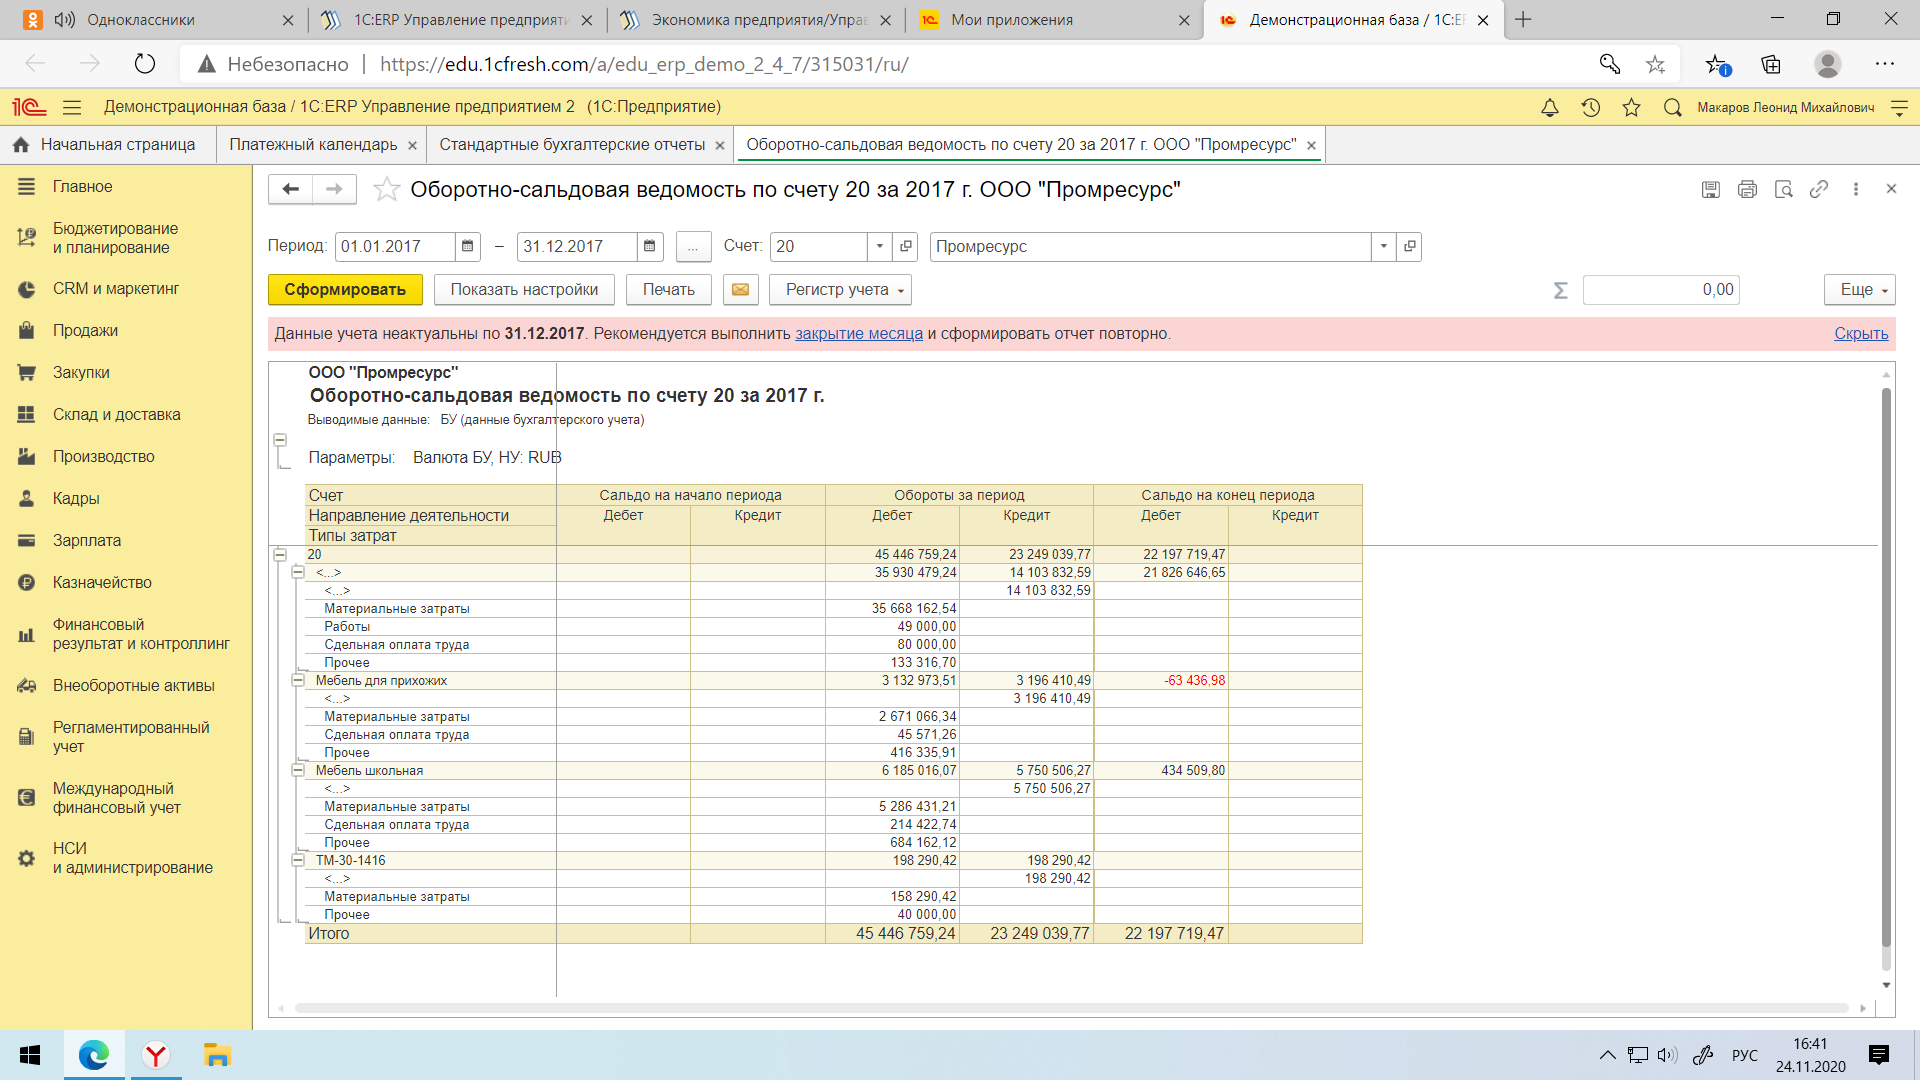Open history clock icon in header

pos(1590,107)
